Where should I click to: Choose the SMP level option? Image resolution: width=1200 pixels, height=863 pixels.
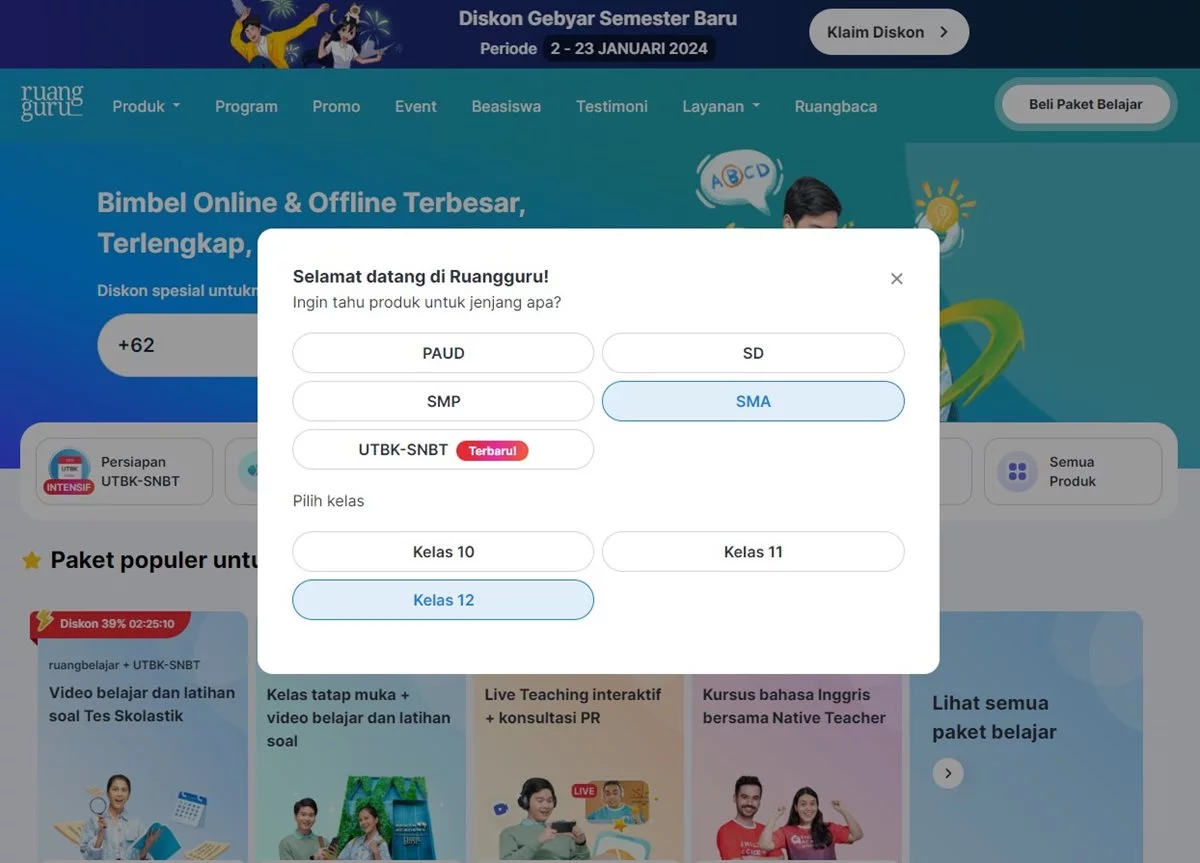pyautogui.click(x=443, y=401)
